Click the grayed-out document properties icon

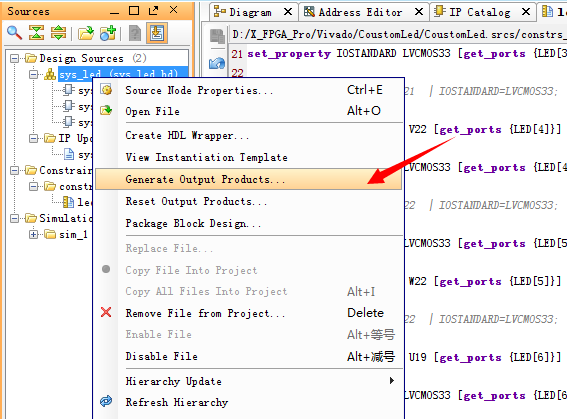click(x=135, y=33)
